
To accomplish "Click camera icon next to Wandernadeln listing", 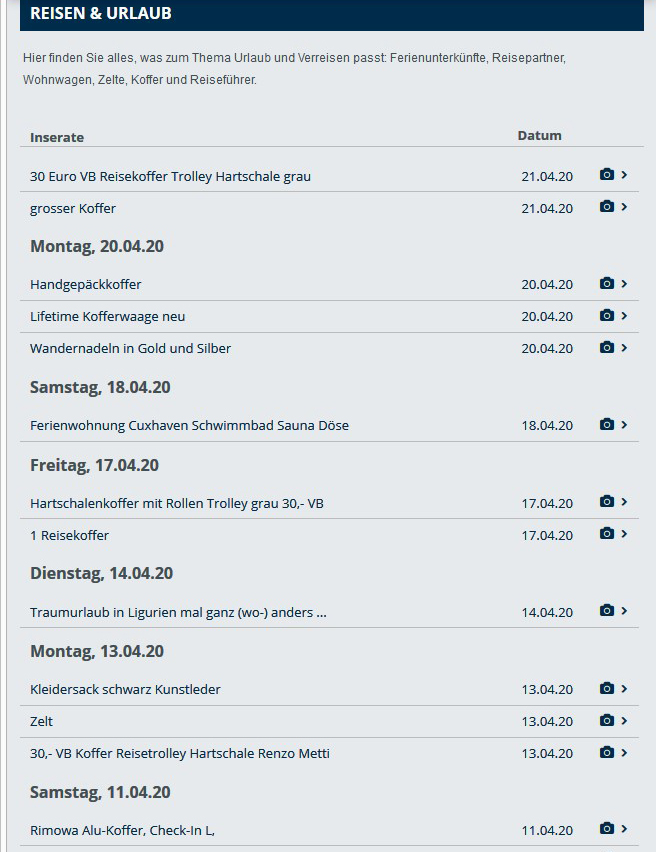I will pyautogui.click(x=606, y=348).
